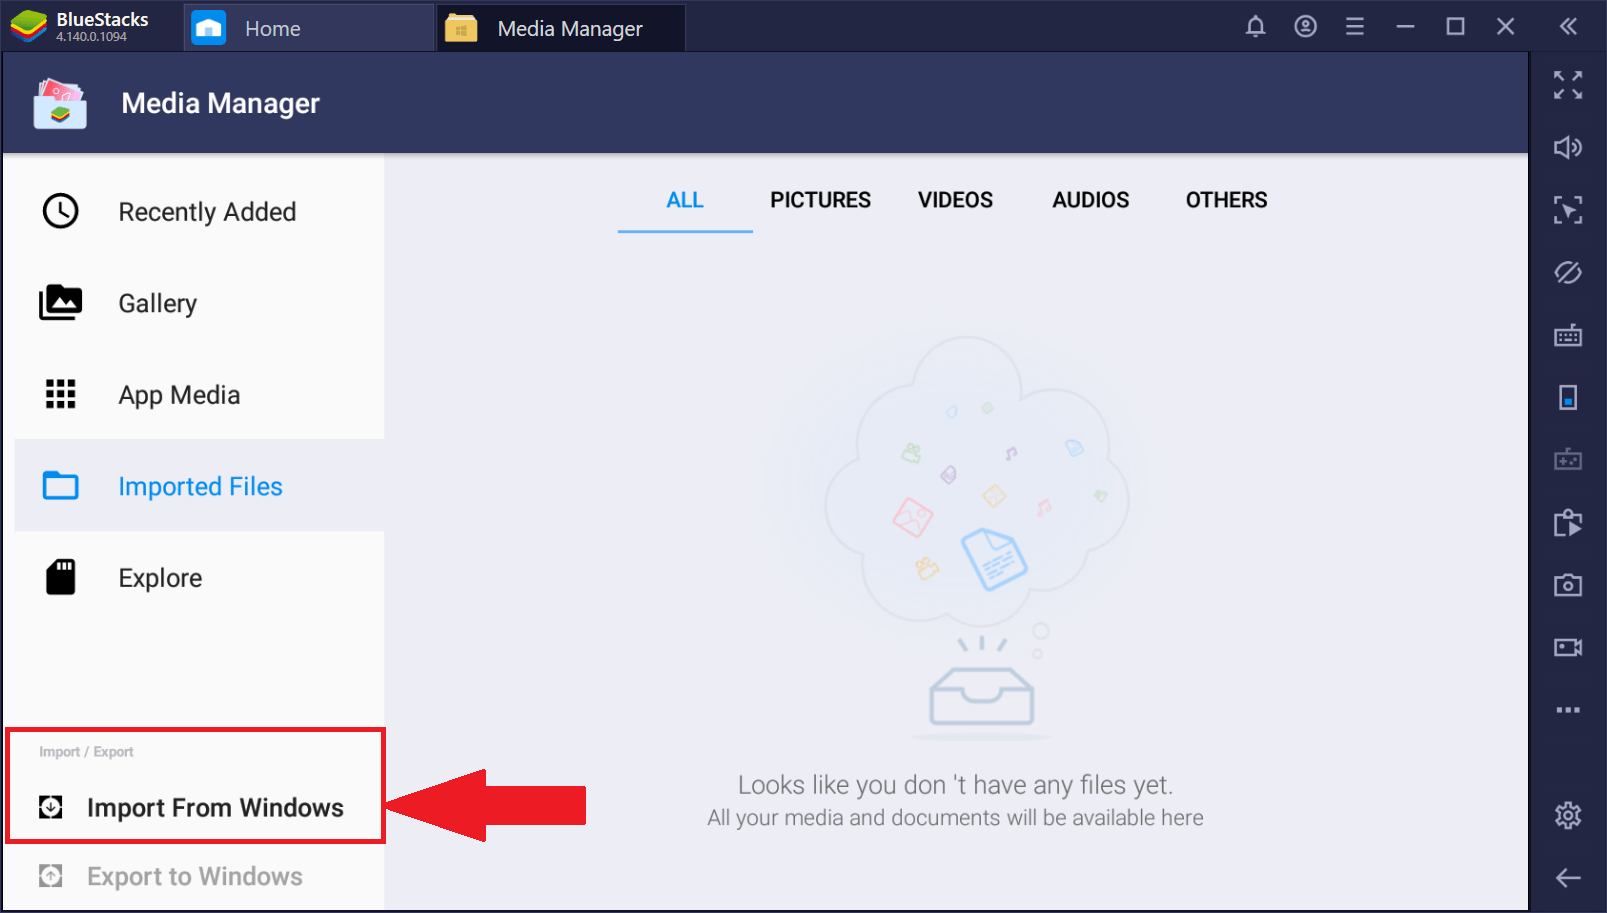Click the SD card icon beside Explore
Screen dimensions: 1607x913
[60, 577]
